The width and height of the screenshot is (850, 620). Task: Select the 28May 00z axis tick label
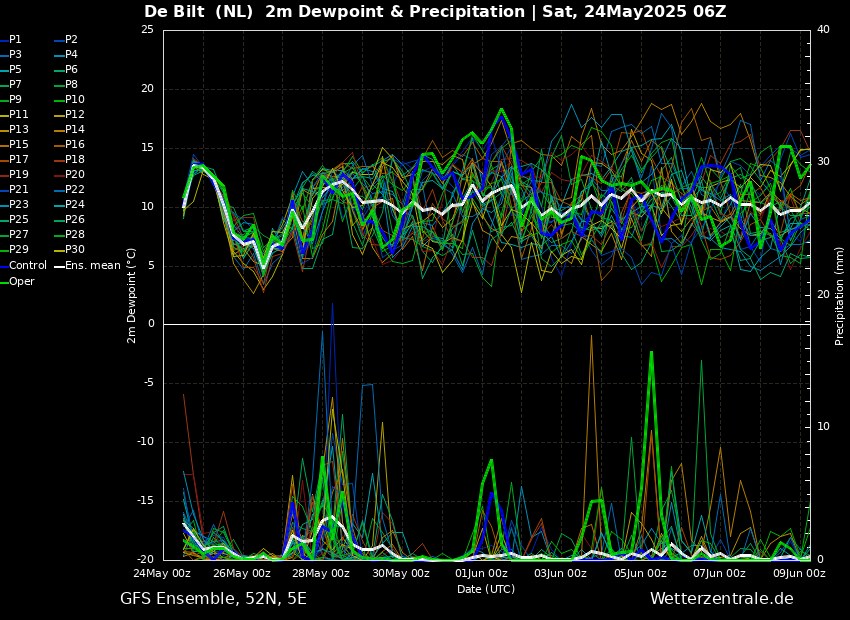tap(321, 573)
